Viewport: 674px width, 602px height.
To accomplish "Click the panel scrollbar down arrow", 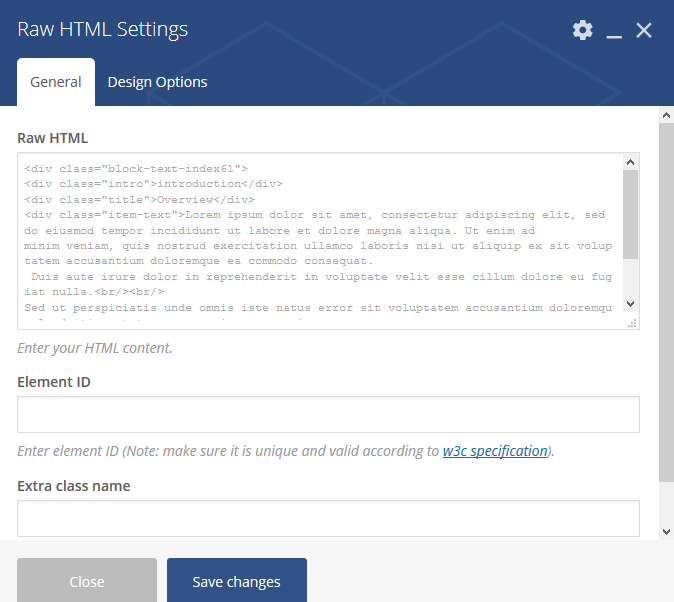I will point(666,532).
